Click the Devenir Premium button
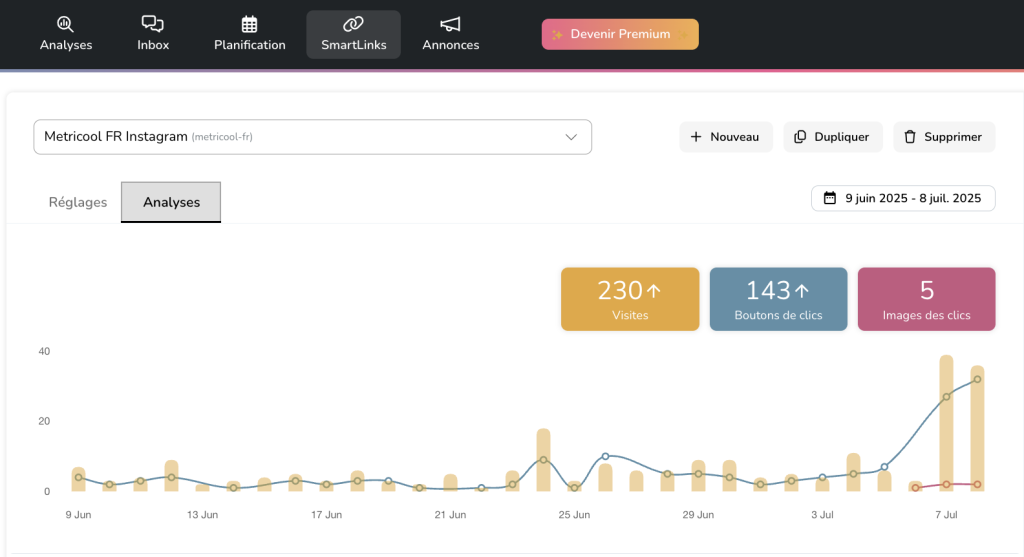The width and height of the screenshot is (1024, 557). (620, 34)
